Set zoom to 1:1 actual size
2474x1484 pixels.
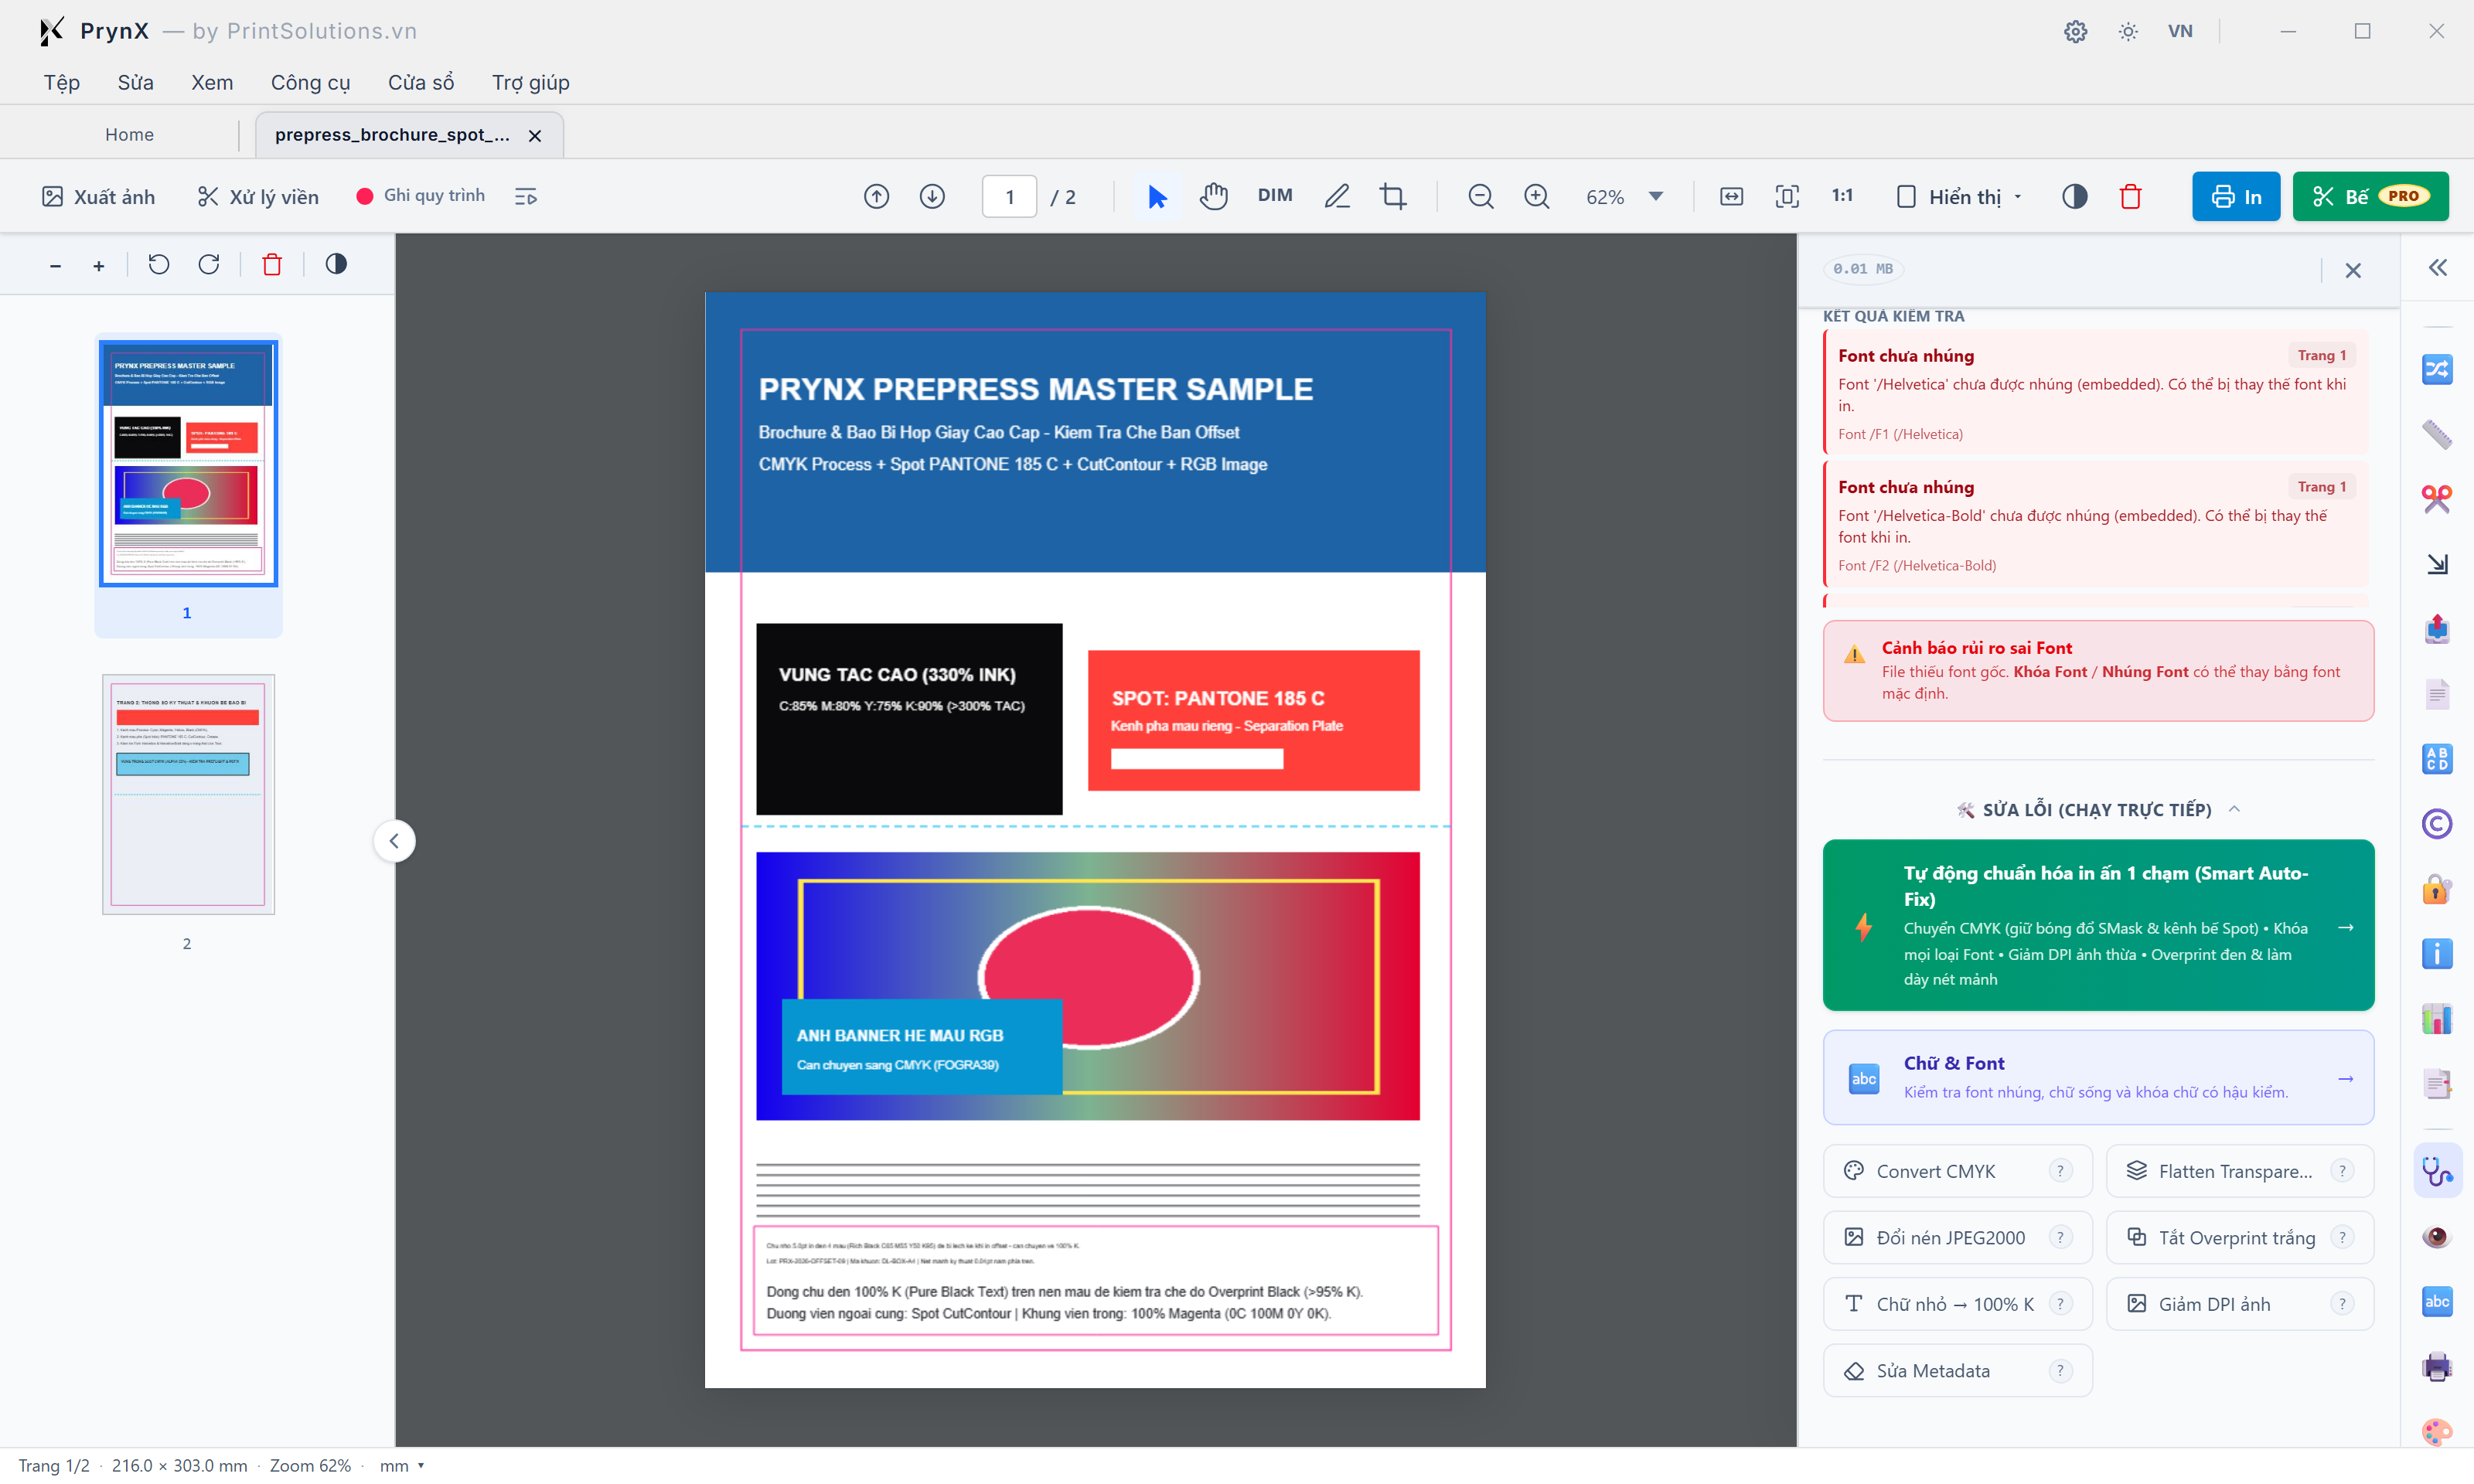1842,195
